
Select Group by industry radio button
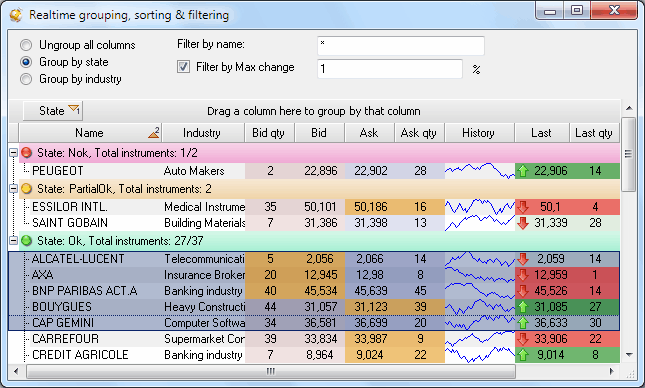click(26, 79)
